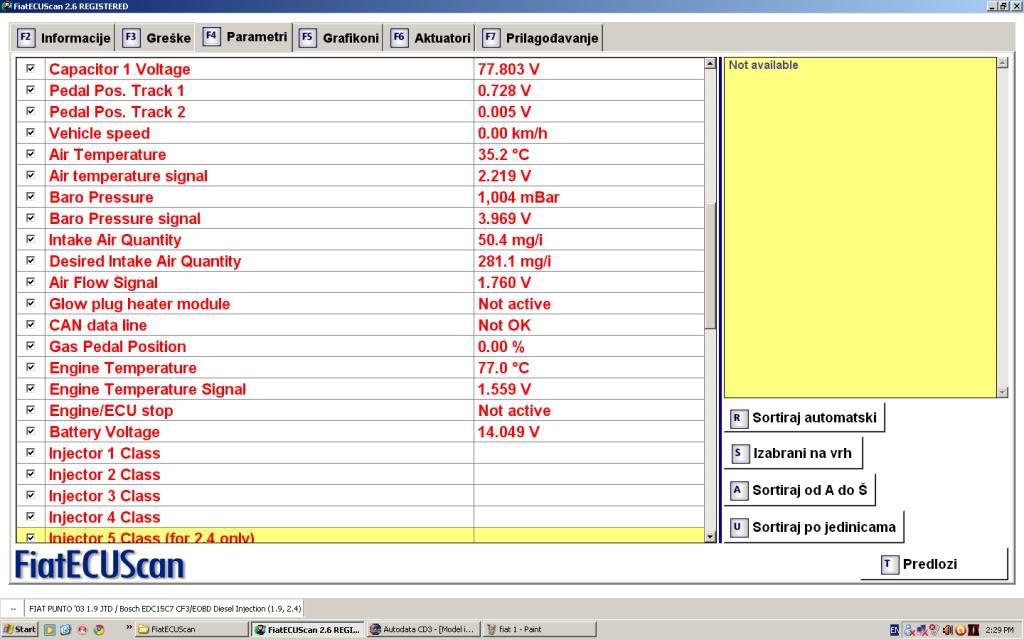The image size is (1024, 640).
Task: Click the Air Flow Signal 1.760 V value
Action: click(x=504, y=283)
